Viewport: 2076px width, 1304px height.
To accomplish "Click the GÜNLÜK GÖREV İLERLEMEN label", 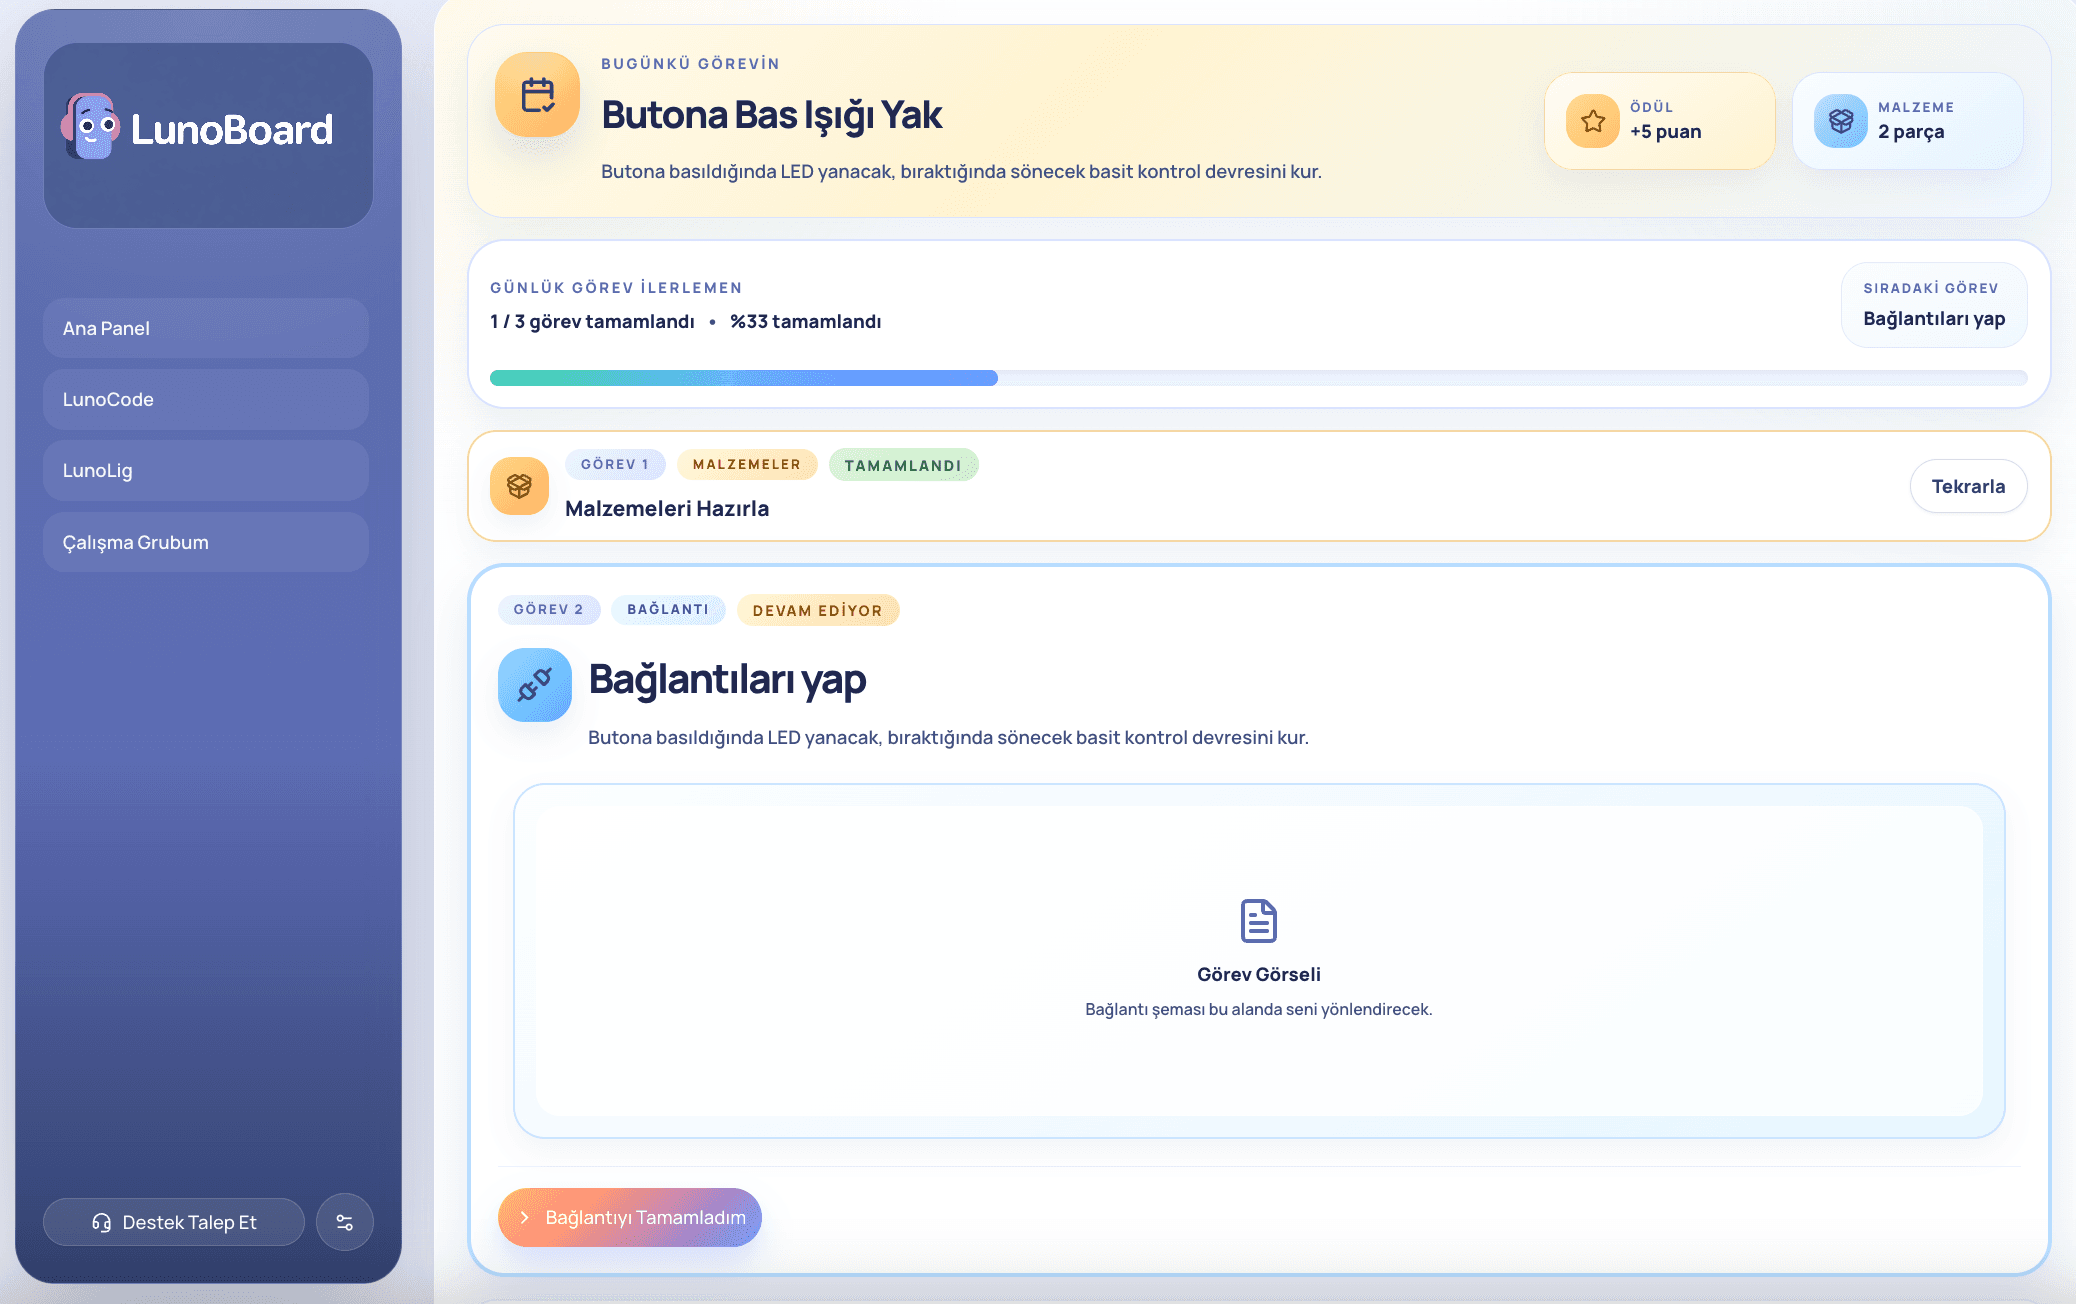I will pos(617,287).
